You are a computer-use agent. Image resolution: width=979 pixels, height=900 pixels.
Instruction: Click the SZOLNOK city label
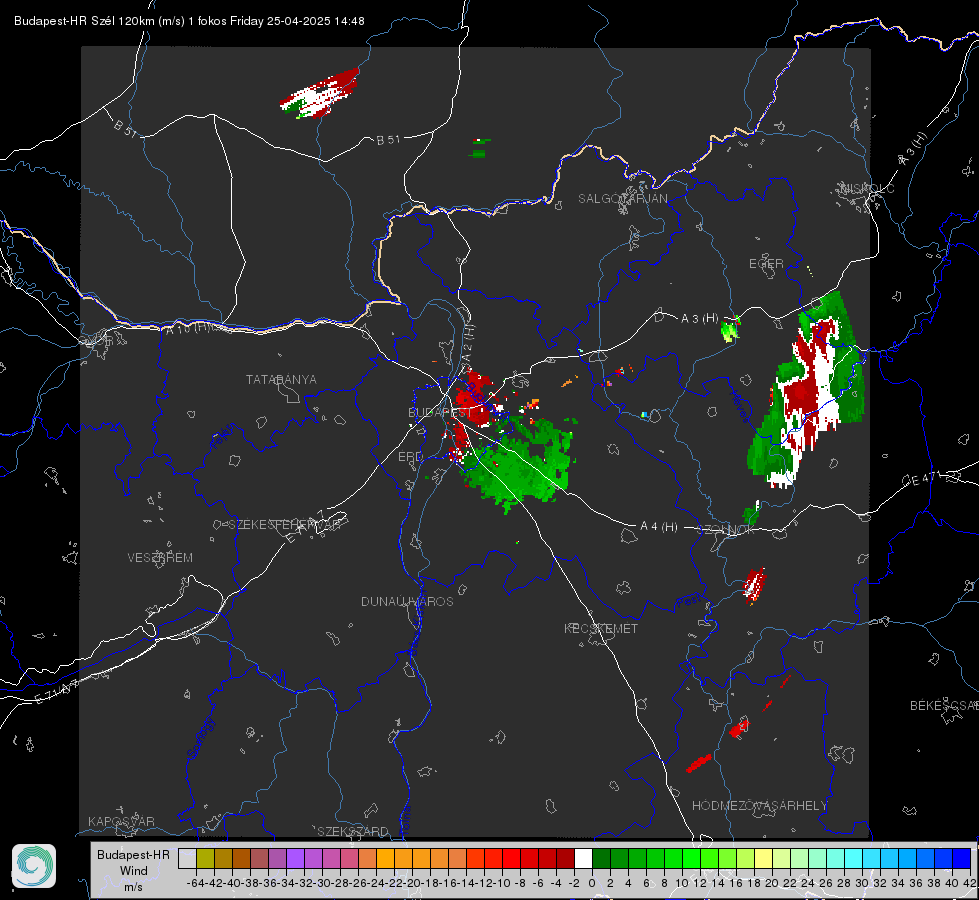point(728,529)
